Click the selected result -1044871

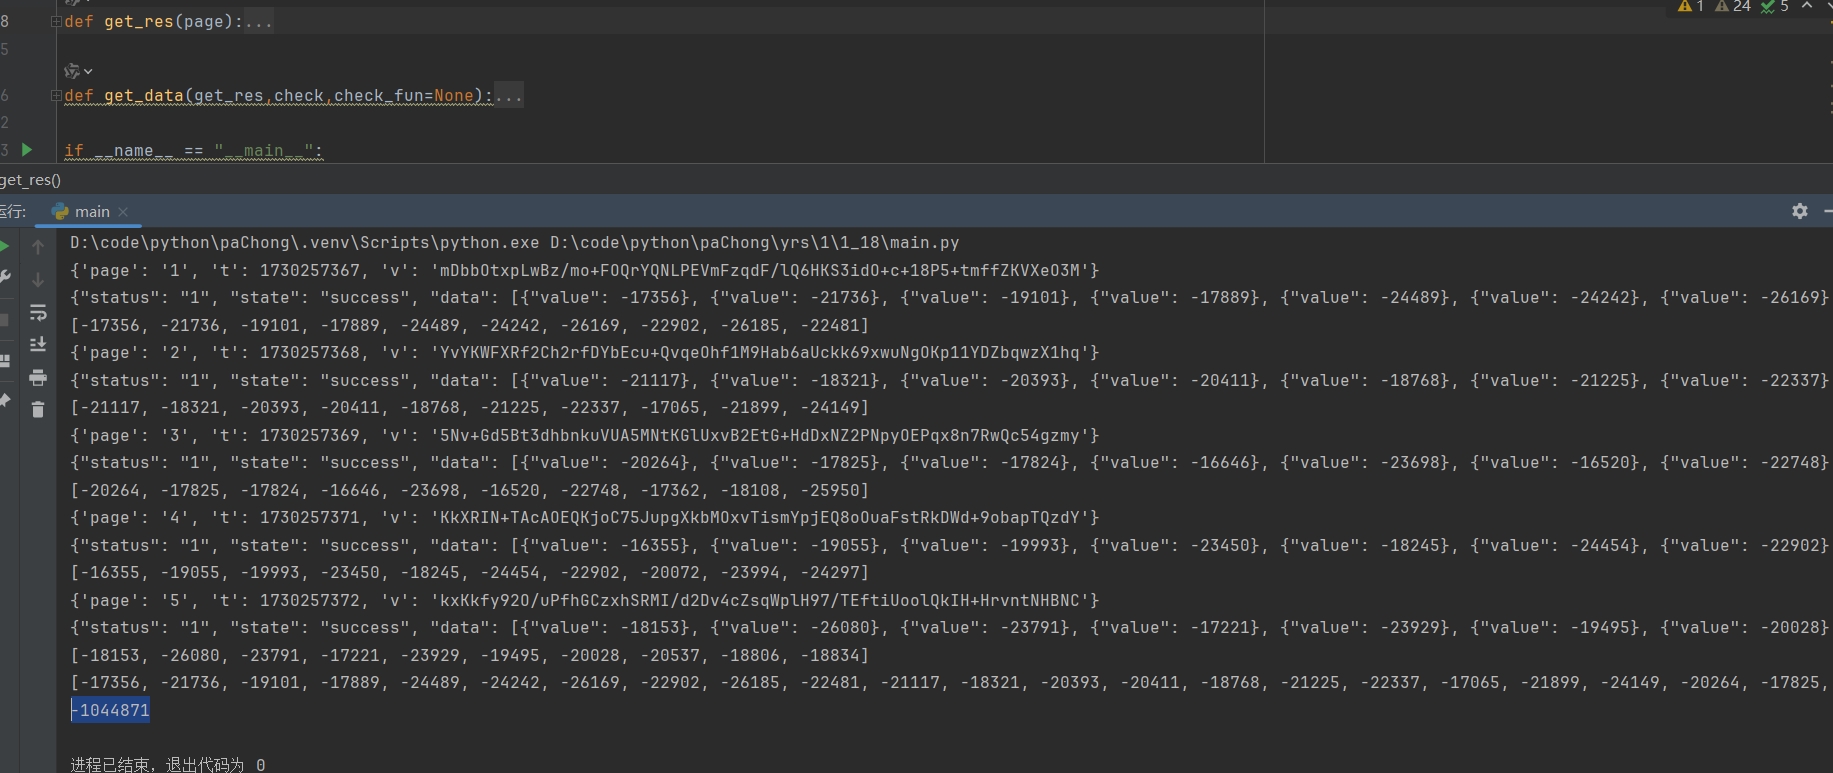110,710
